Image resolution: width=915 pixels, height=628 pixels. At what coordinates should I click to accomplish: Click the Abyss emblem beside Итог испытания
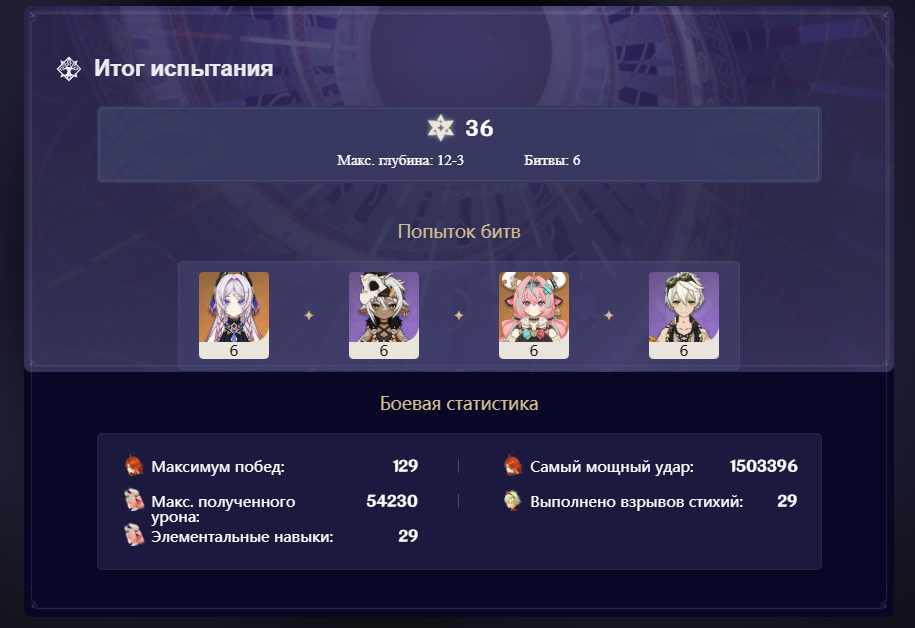point(69,69)
